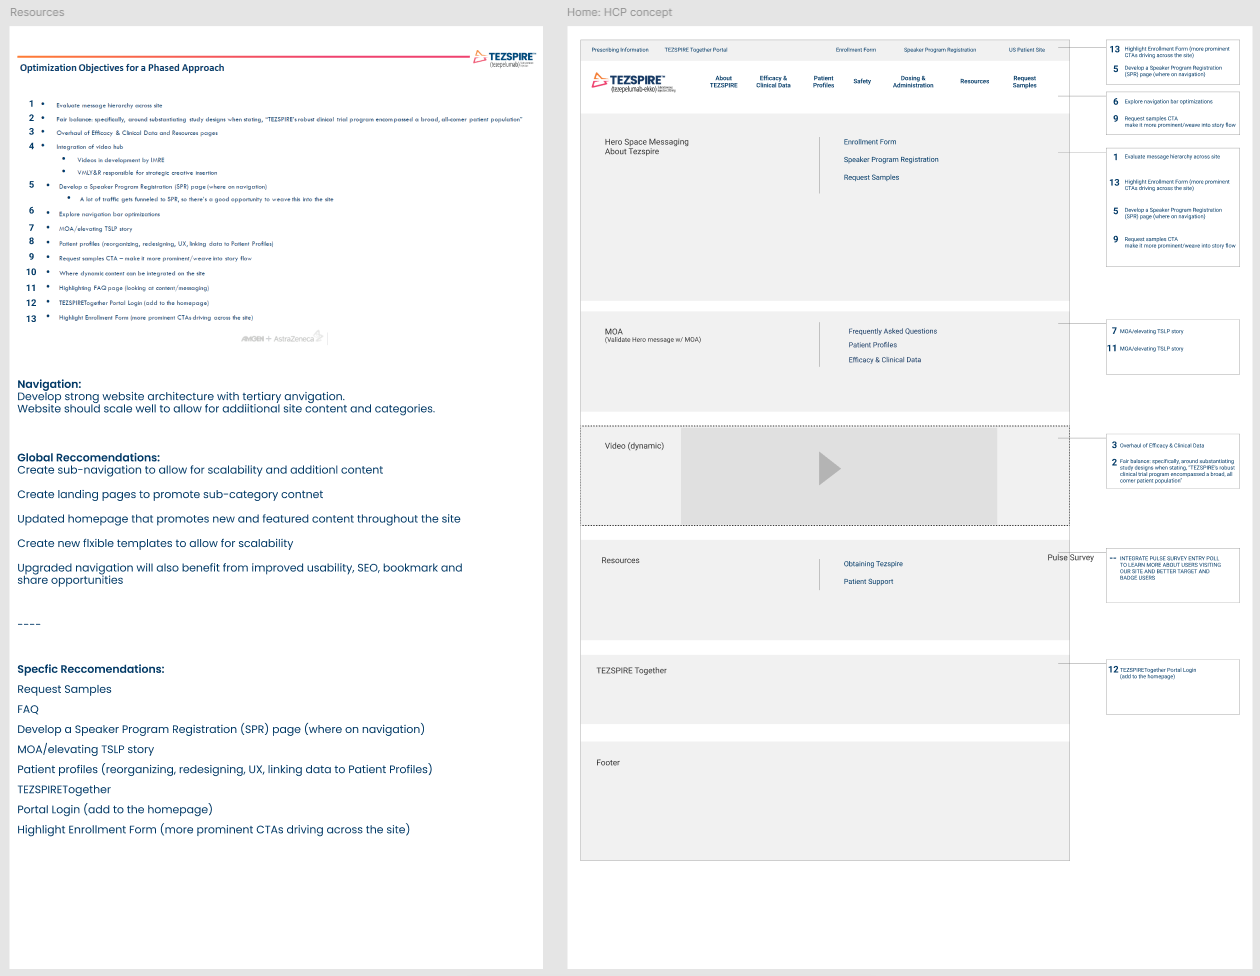1260x976 pixels.
Task: Select 'TEZSPIRETogether' line in recommendations list
Action: (x=64, y=789)
